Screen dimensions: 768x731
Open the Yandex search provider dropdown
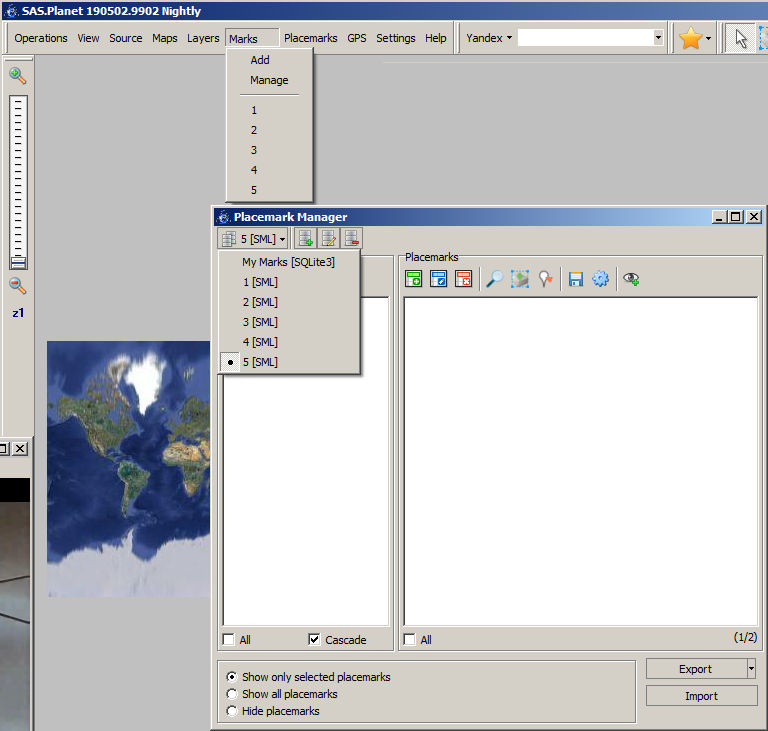(489, 38)
